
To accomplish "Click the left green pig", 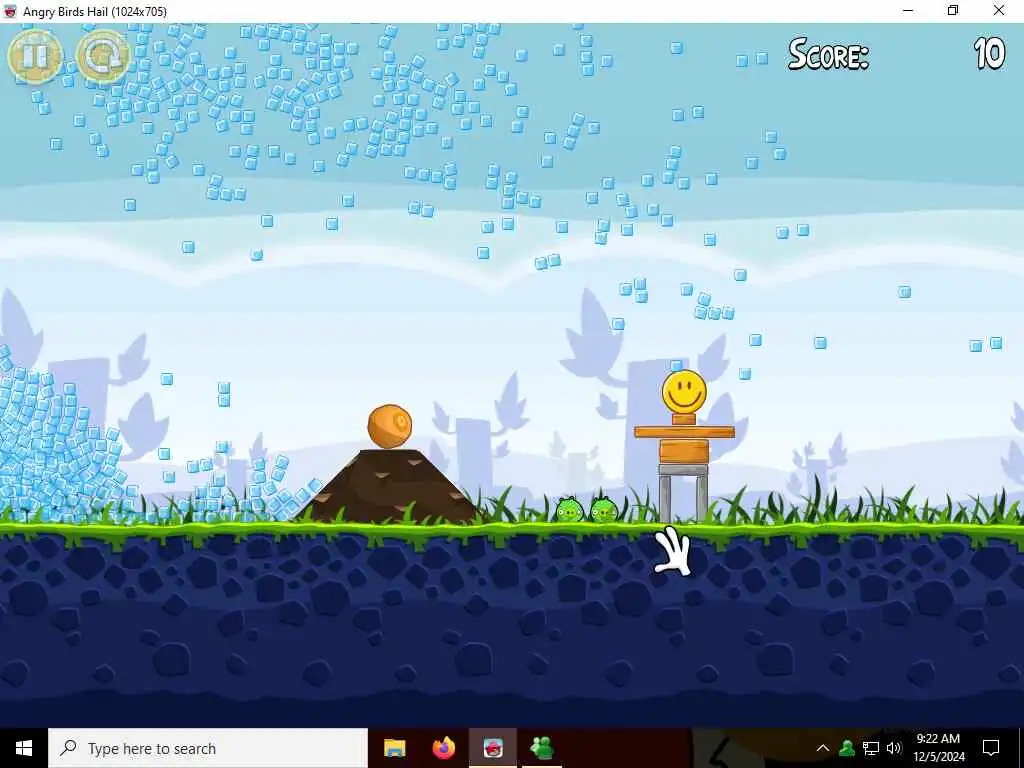I will click(x=569, y=509).
